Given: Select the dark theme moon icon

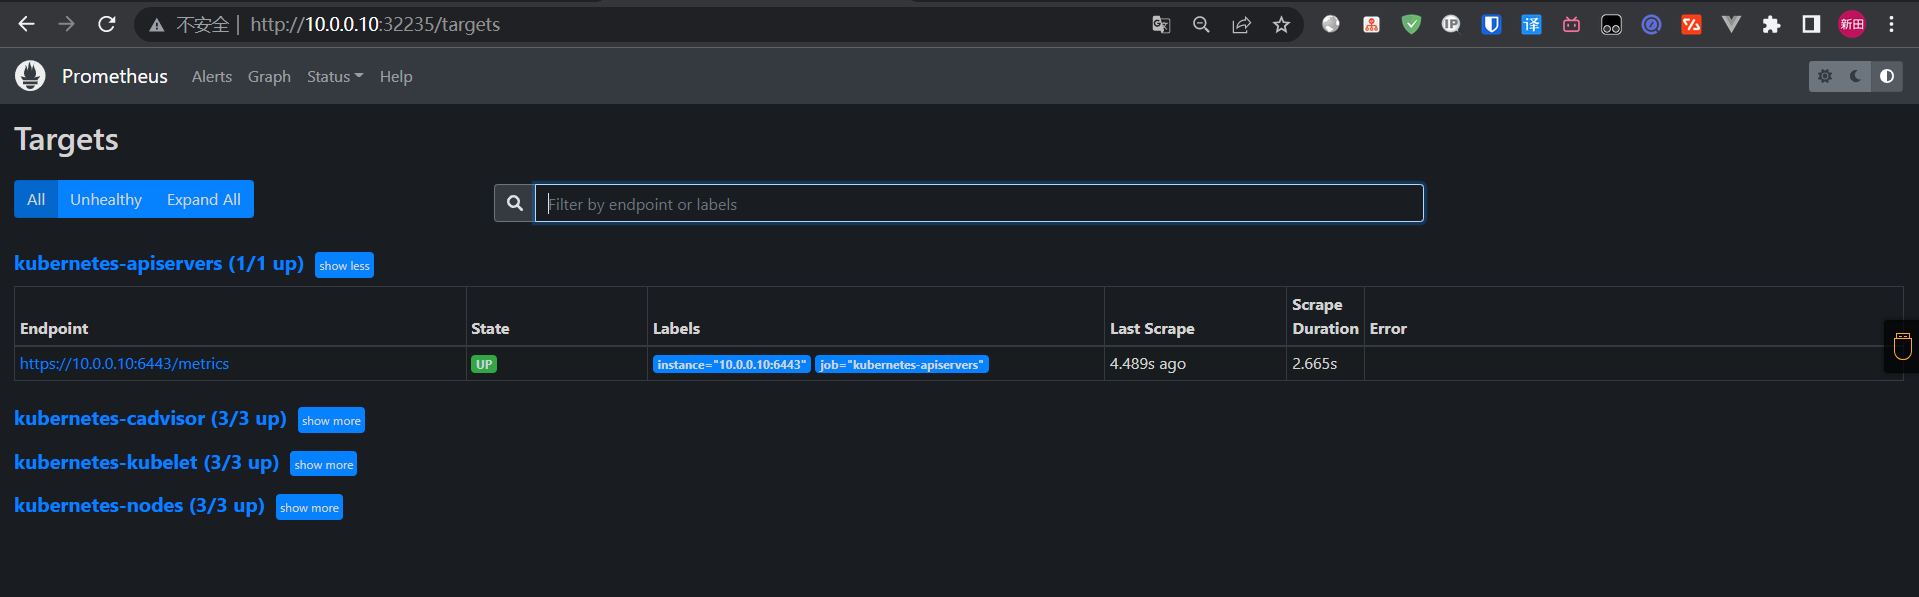Looking at the screenshot, I should (x=1856, y=76).
